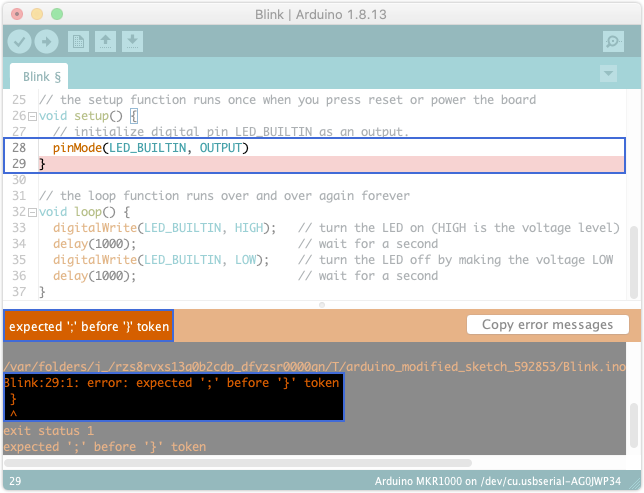Select the Blink sketch tab

click(39, 77)
